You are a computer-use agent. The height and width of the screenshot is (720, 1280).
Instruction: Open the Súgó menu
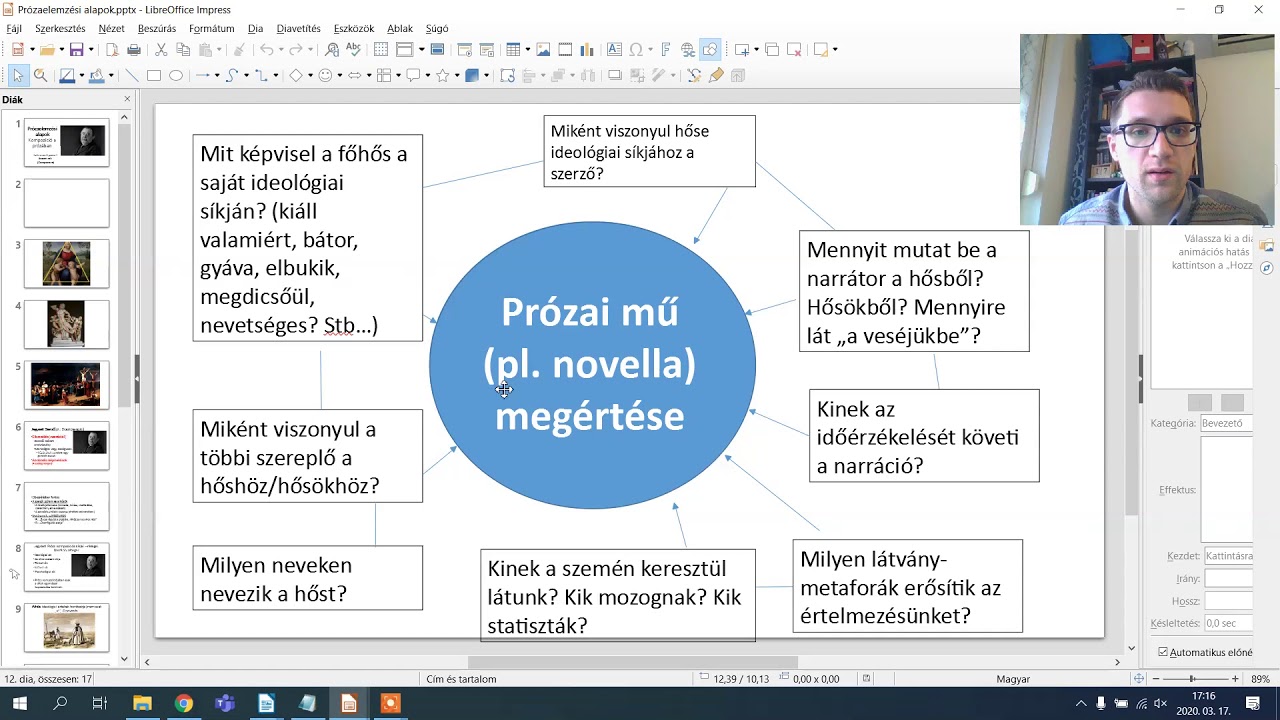(x=437, y=29)
